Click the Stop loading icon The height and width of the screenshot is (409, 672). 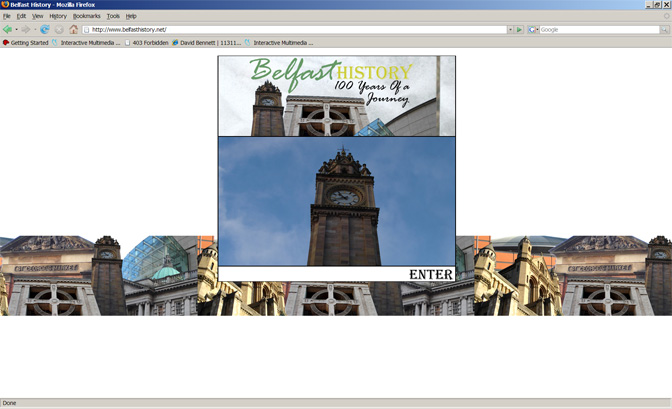(x=59, y=29)
